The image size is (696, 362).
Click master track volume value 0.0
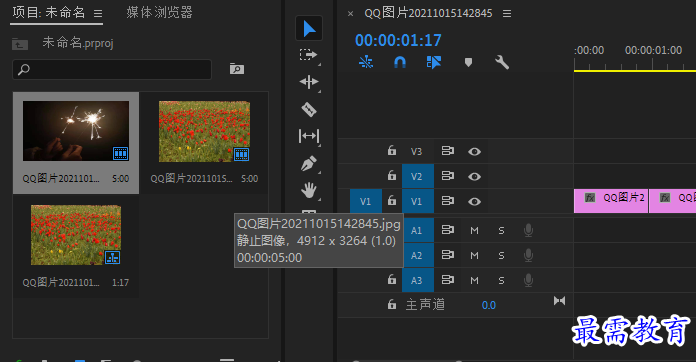tap(489, 305)
